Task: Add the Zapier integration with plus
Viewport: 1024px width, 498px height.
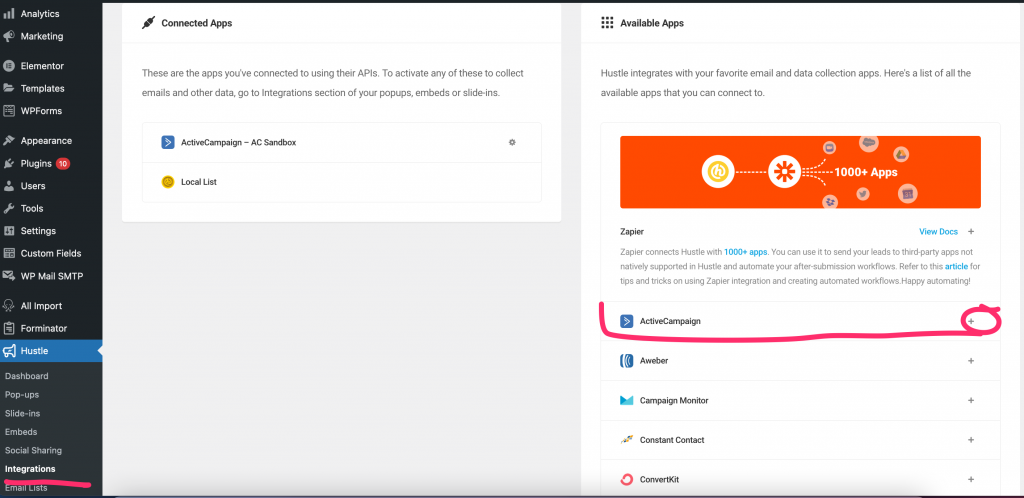Action: (x=971, y=232)
